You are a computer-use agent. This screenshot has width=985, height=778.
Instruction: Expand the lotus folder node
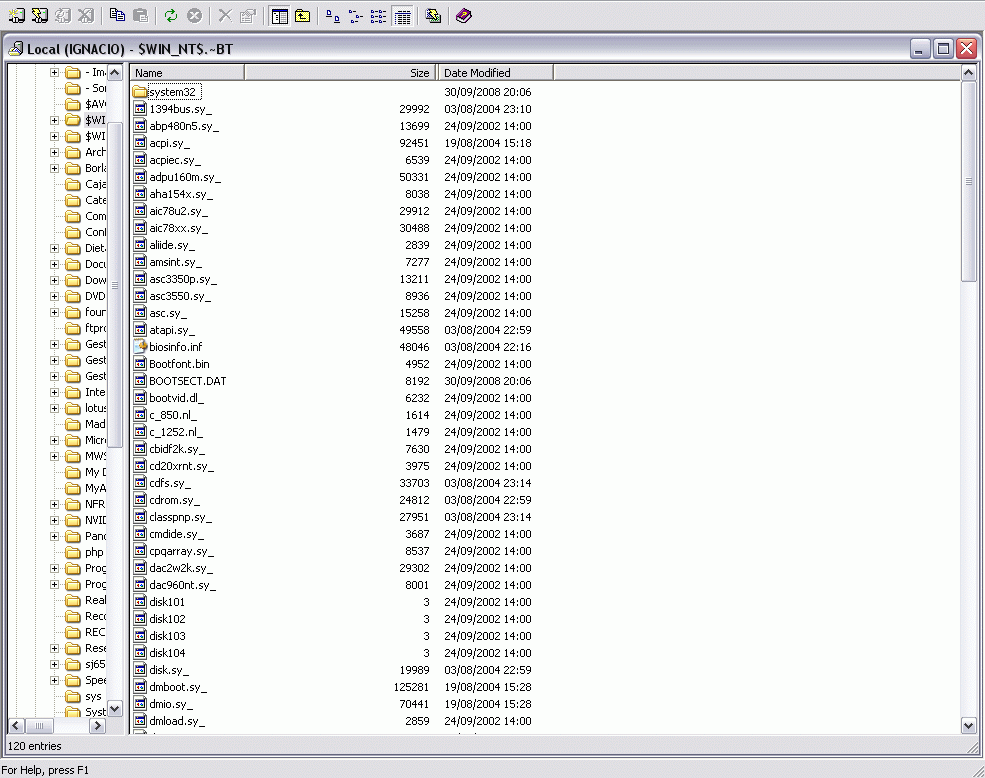(x=55, y=408)
